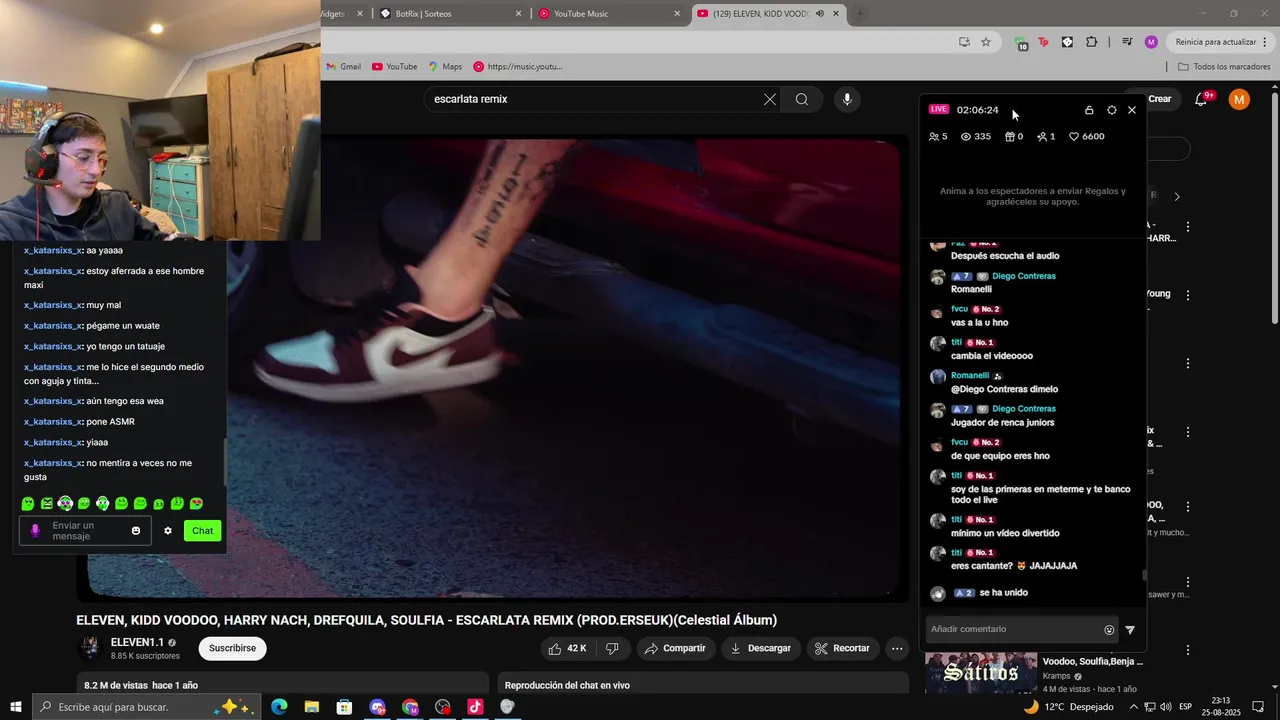Viewport: 1280px width, 720px height.
Task: Open the Windows Start menu
Action: (15, 707)
